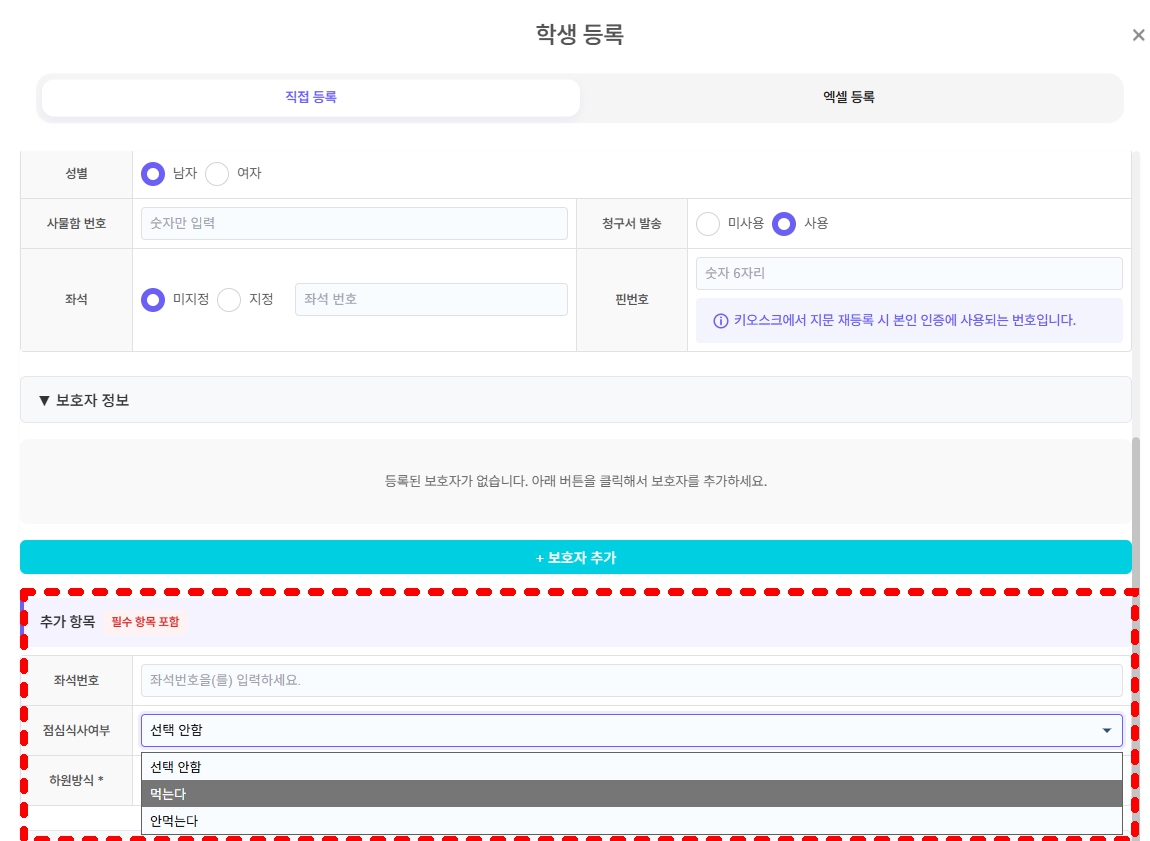Click the + 보호자 추가 button
This screenshot has height=841, width=1150.
(x=576, y=557)
